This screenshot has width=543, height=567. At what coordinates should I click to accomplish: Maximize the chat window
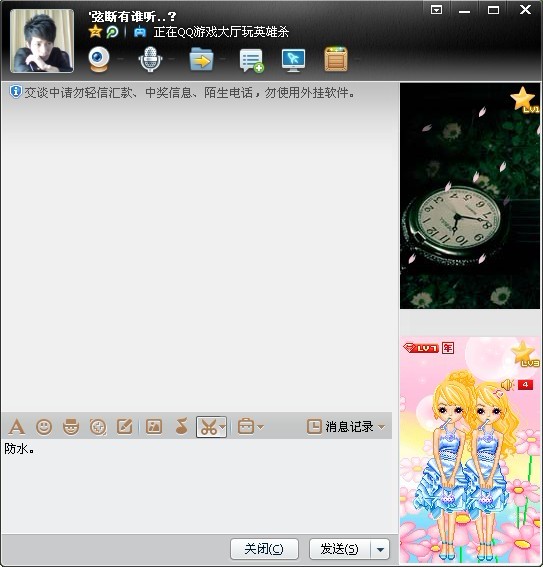(x=493, y=10)
